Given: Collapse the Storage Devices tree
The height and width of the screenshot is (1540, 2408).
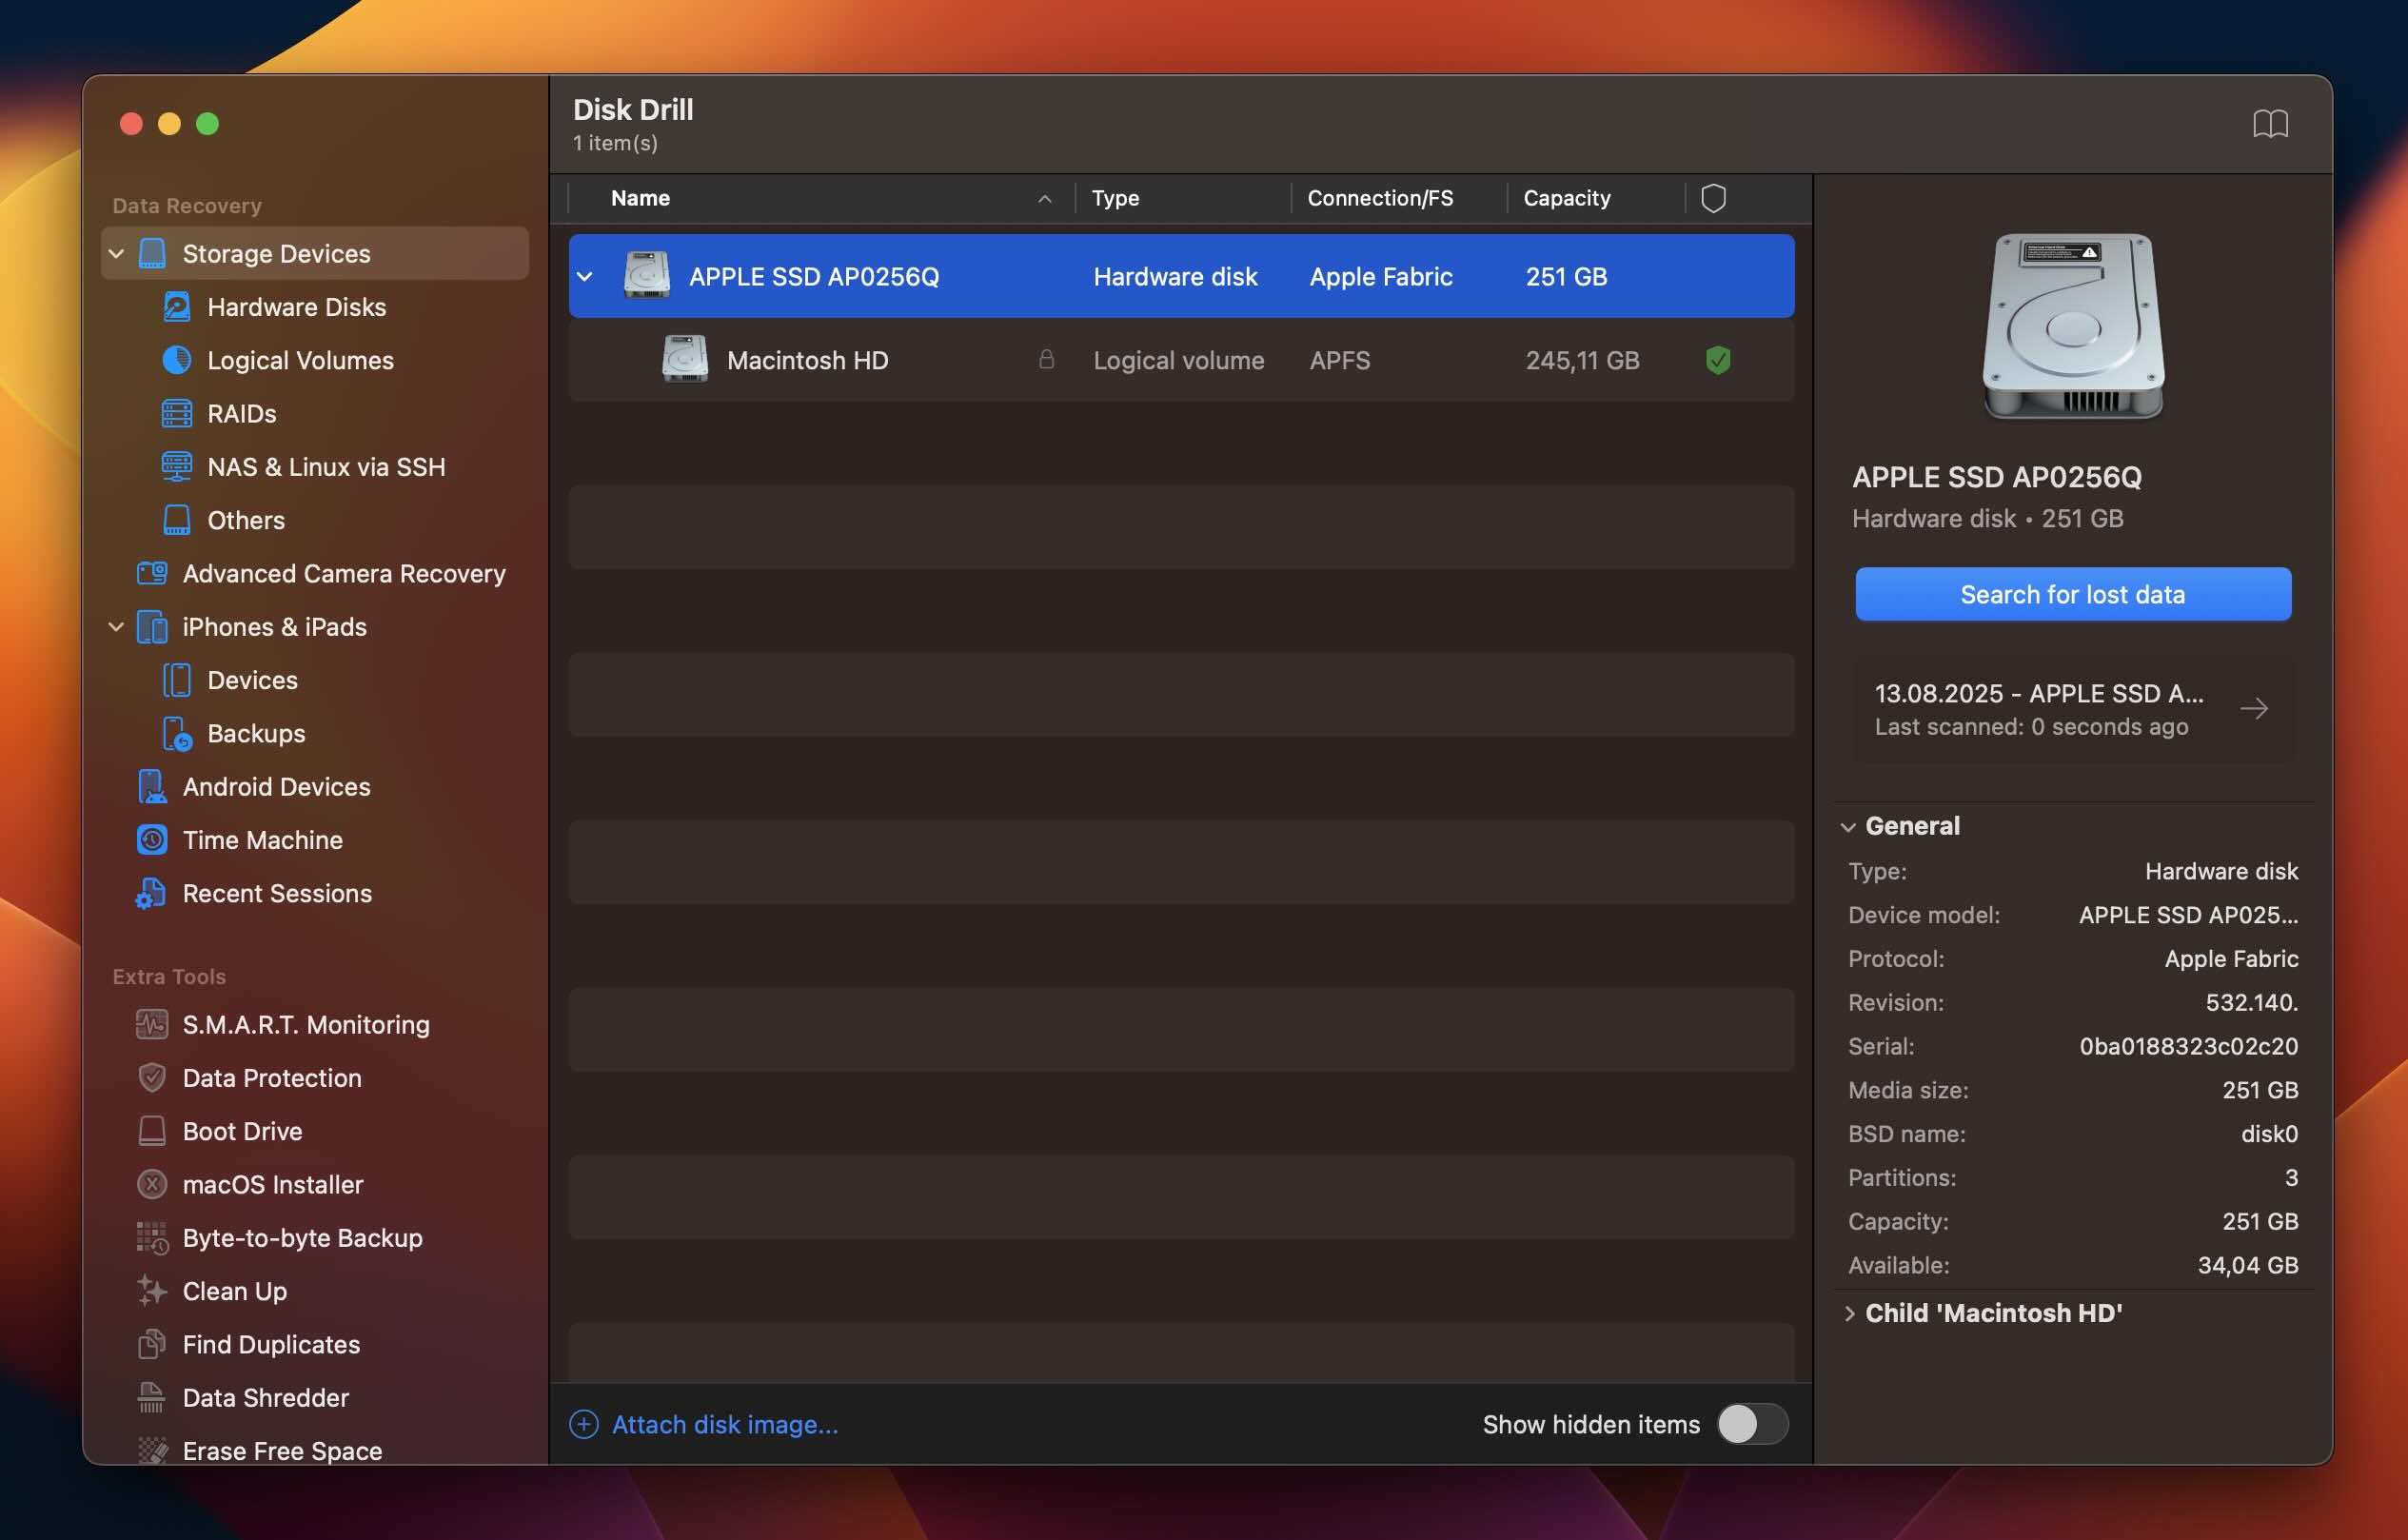Looking at the screenshot, I should [x=116, y=253].
